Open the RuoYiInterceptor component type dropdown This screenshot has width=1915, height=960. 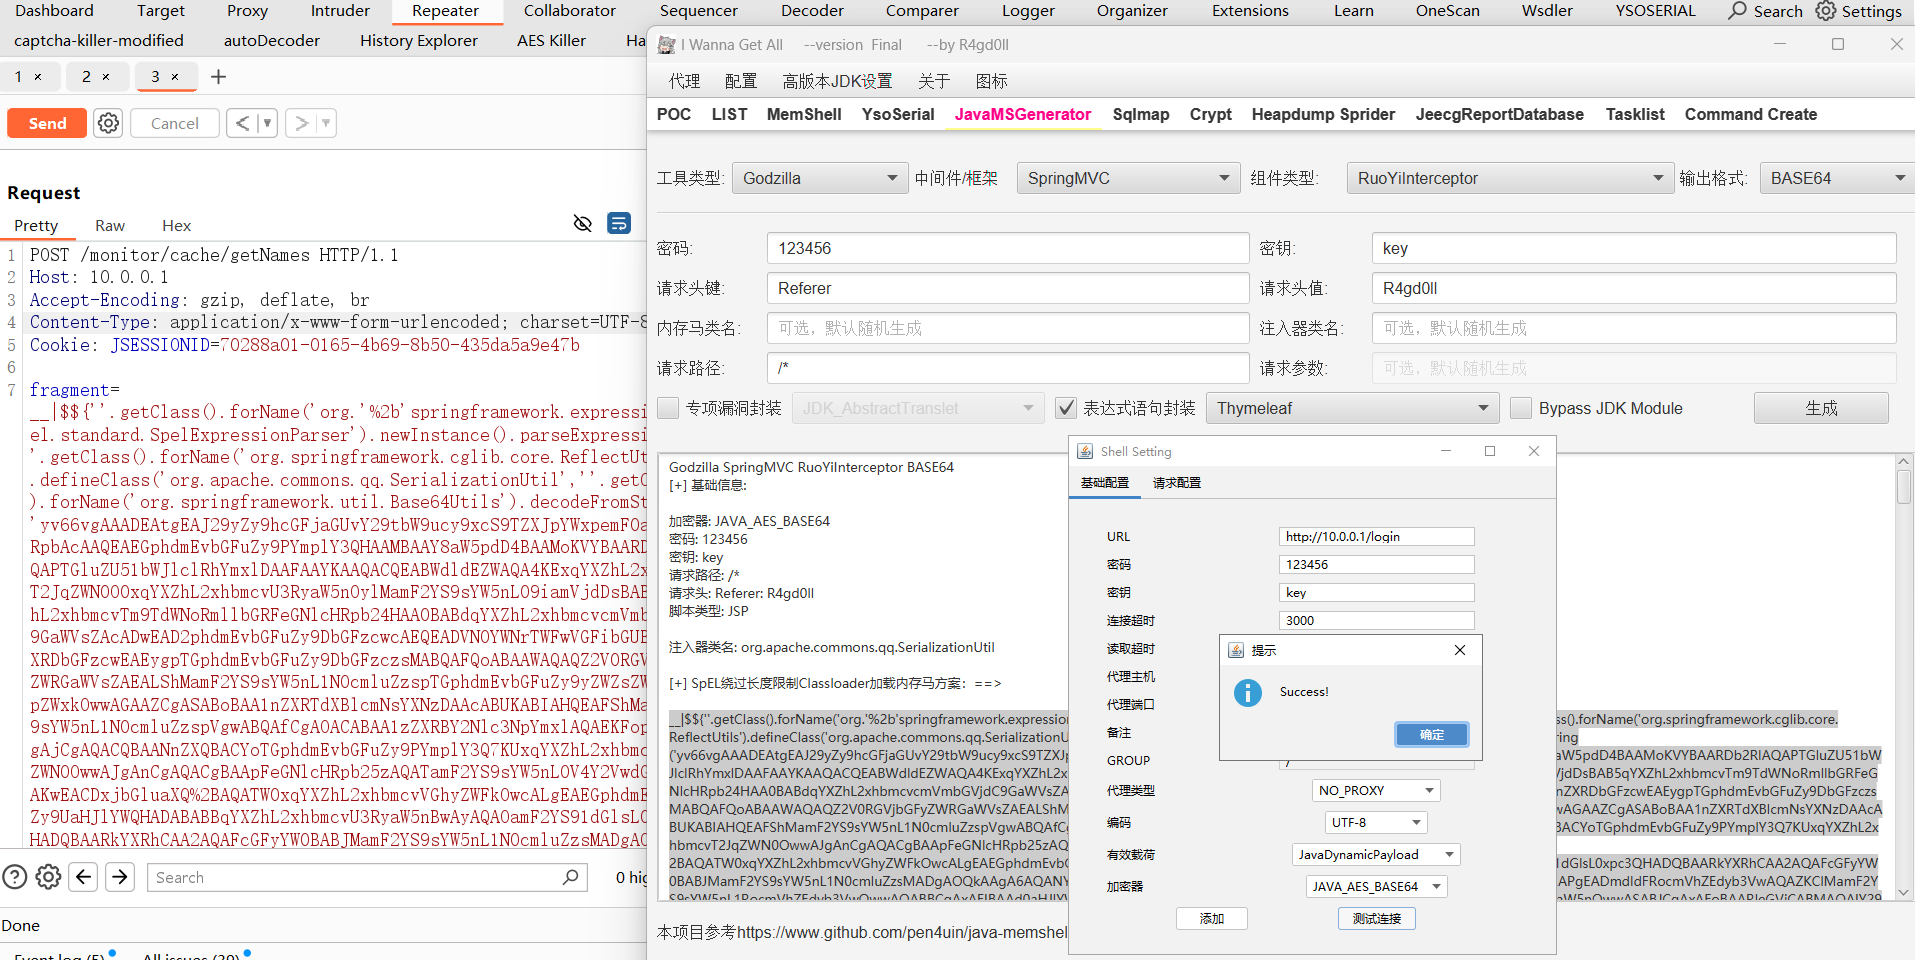pyautogui.click(x=1510, y=178)
